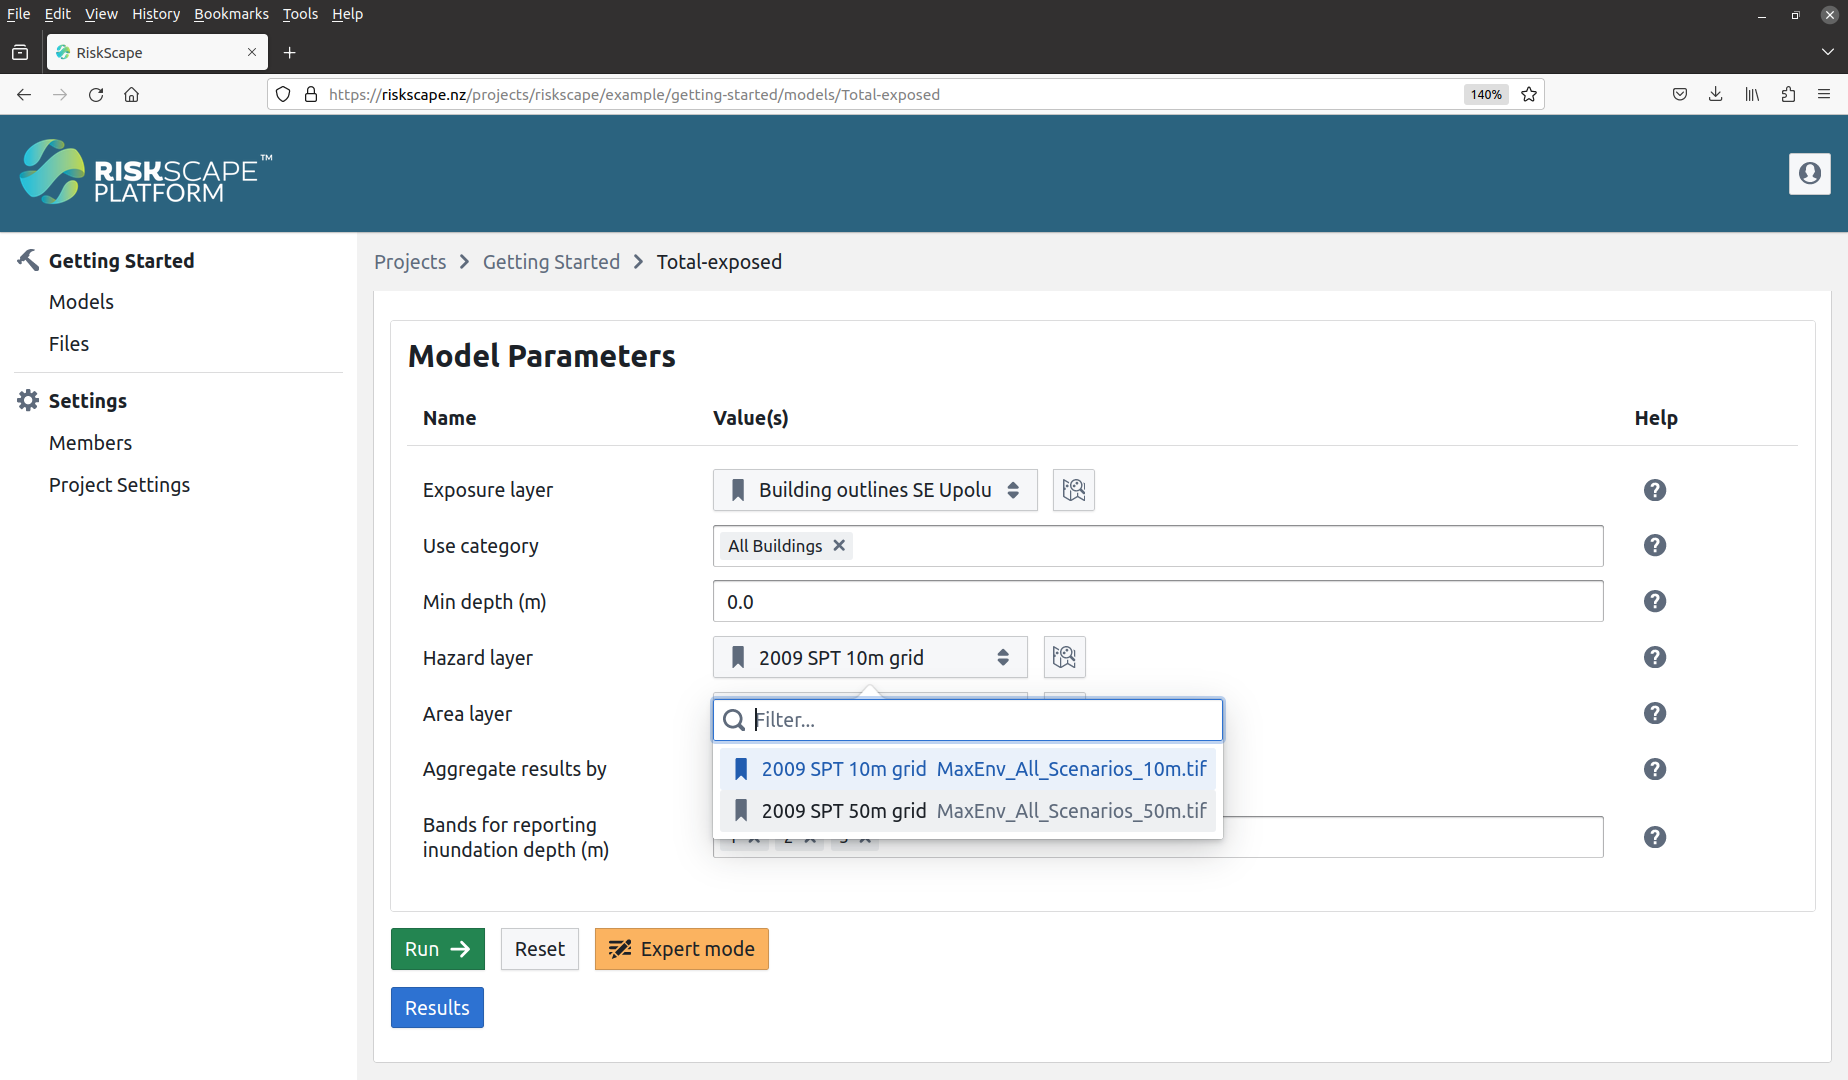
Task: Open Firefox View menu
Action: (101, 14)
